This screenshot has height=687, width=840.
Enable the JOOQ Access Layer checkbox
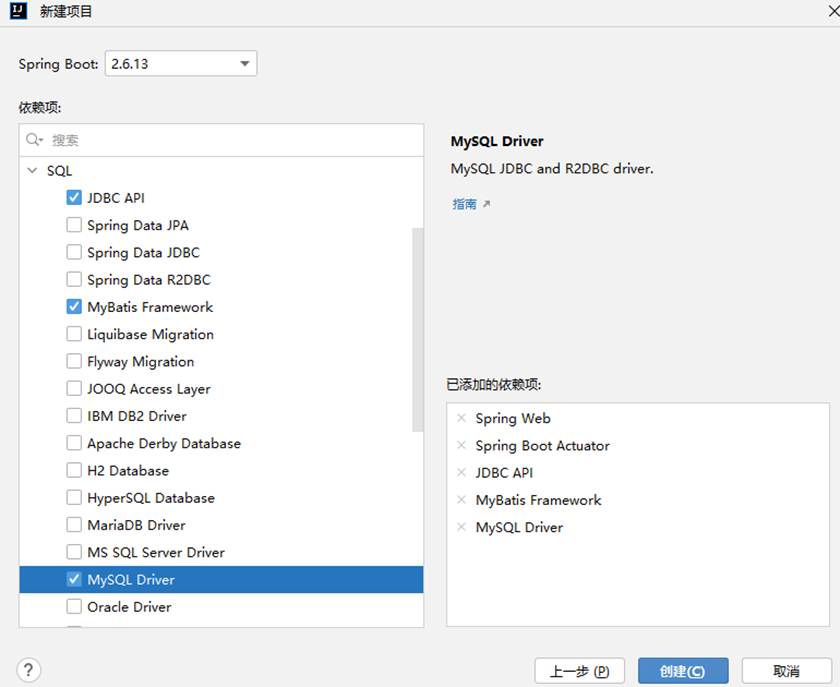74,389
